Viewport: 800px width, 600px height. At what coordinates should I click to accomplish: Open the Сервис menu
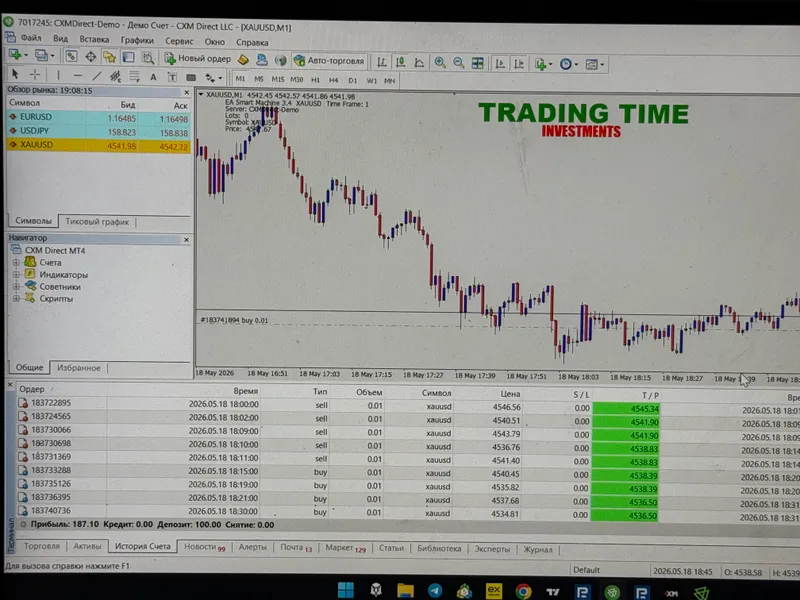click(x=179, y=41)
